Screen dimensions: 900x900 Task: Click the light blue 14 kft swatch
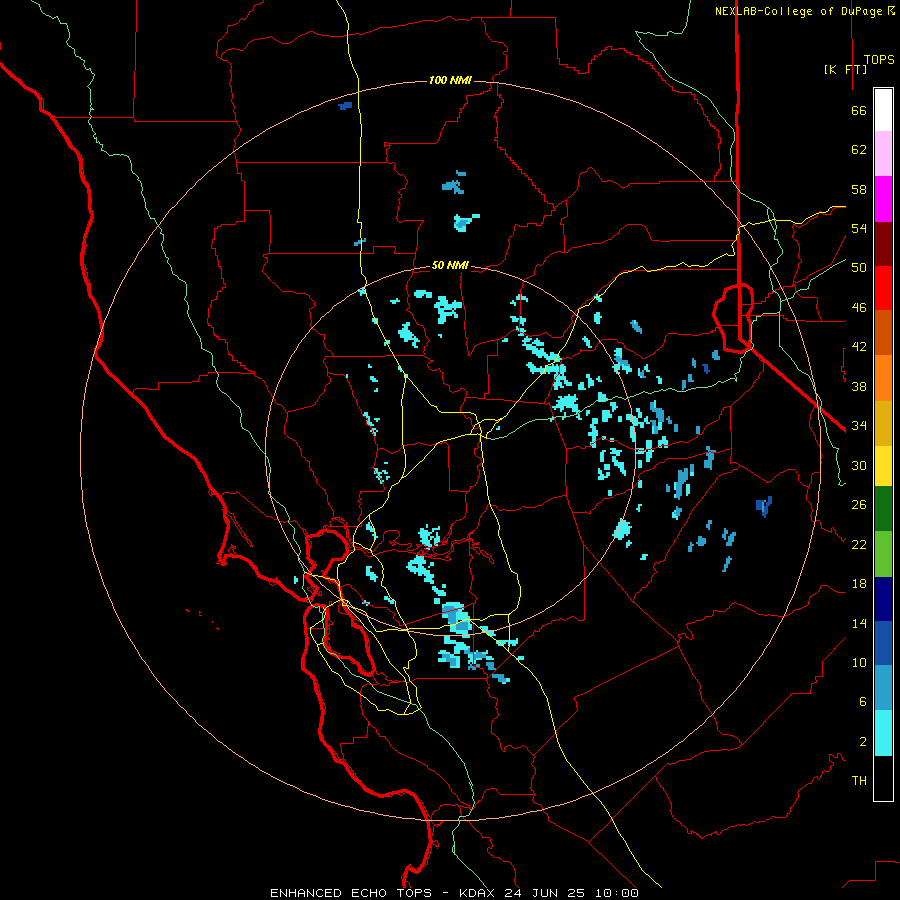883,688
